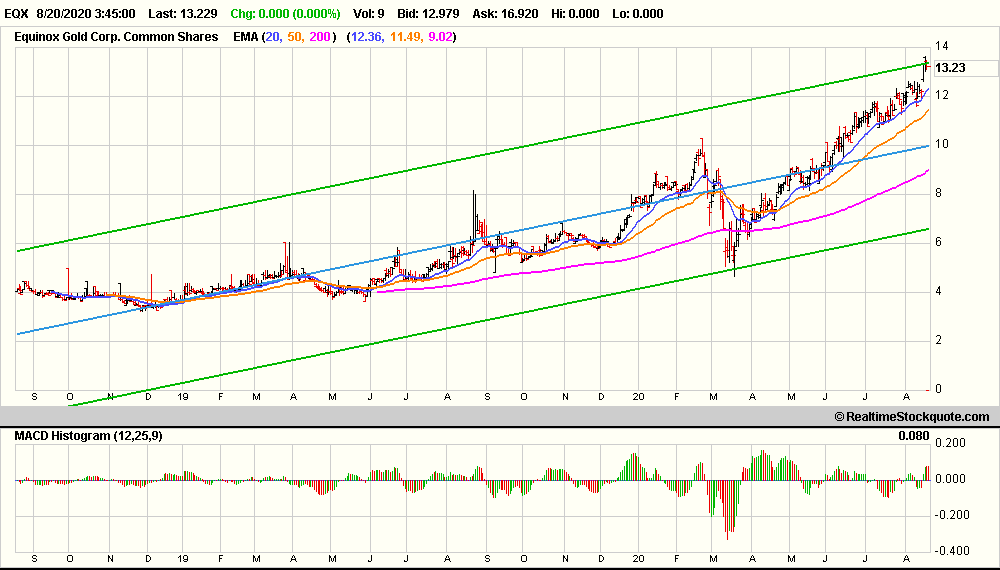Select the Hi: 0.000 reading
Image resolution: width=1000 pixels, height=570 pixels.
[575, 13]
